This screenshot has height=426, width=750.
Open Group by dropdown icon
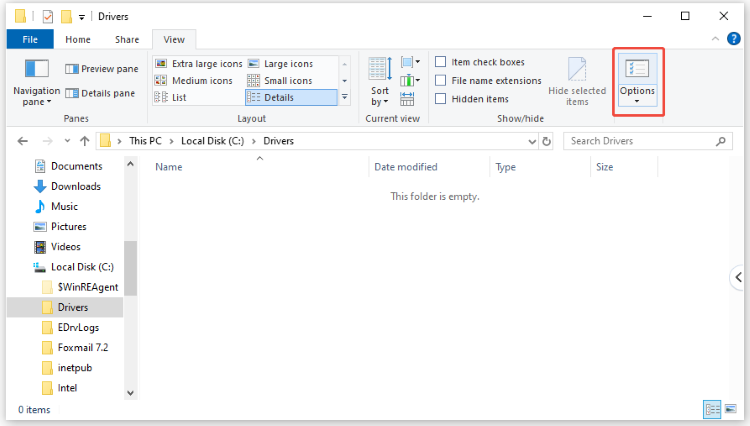coord(410,62)
